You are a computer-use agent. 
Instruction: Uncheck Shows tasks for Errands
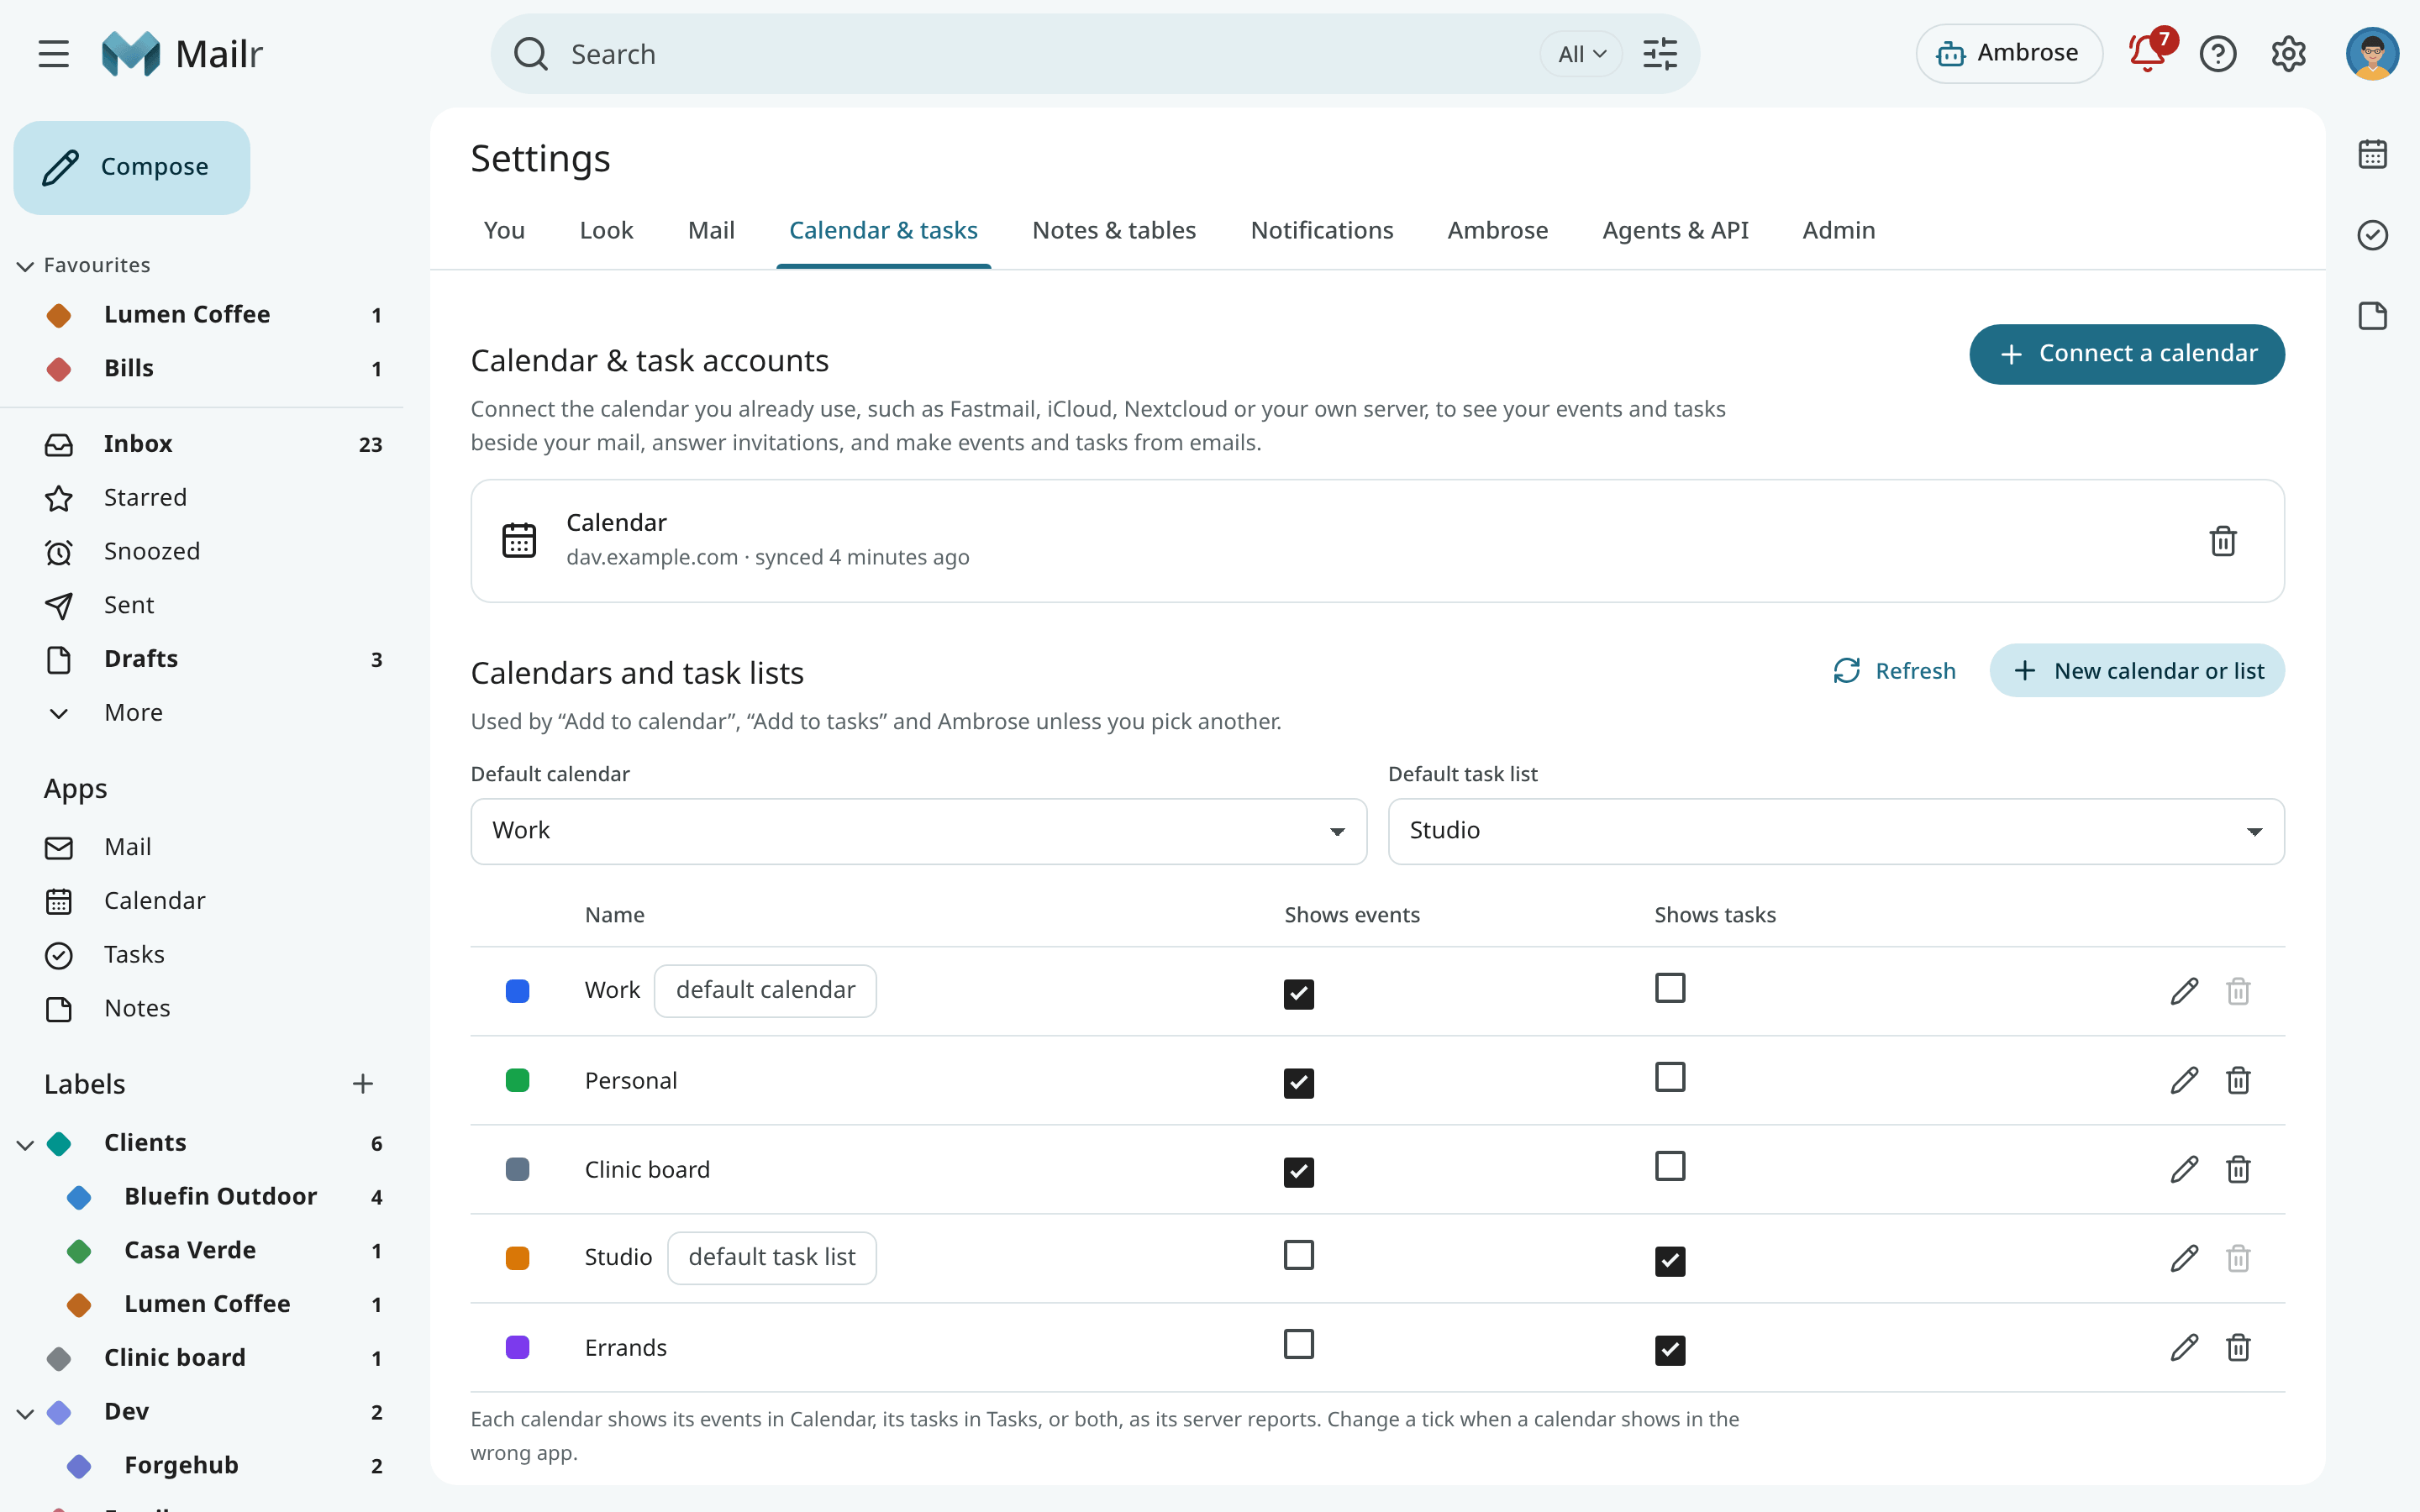[1669, 1350]
